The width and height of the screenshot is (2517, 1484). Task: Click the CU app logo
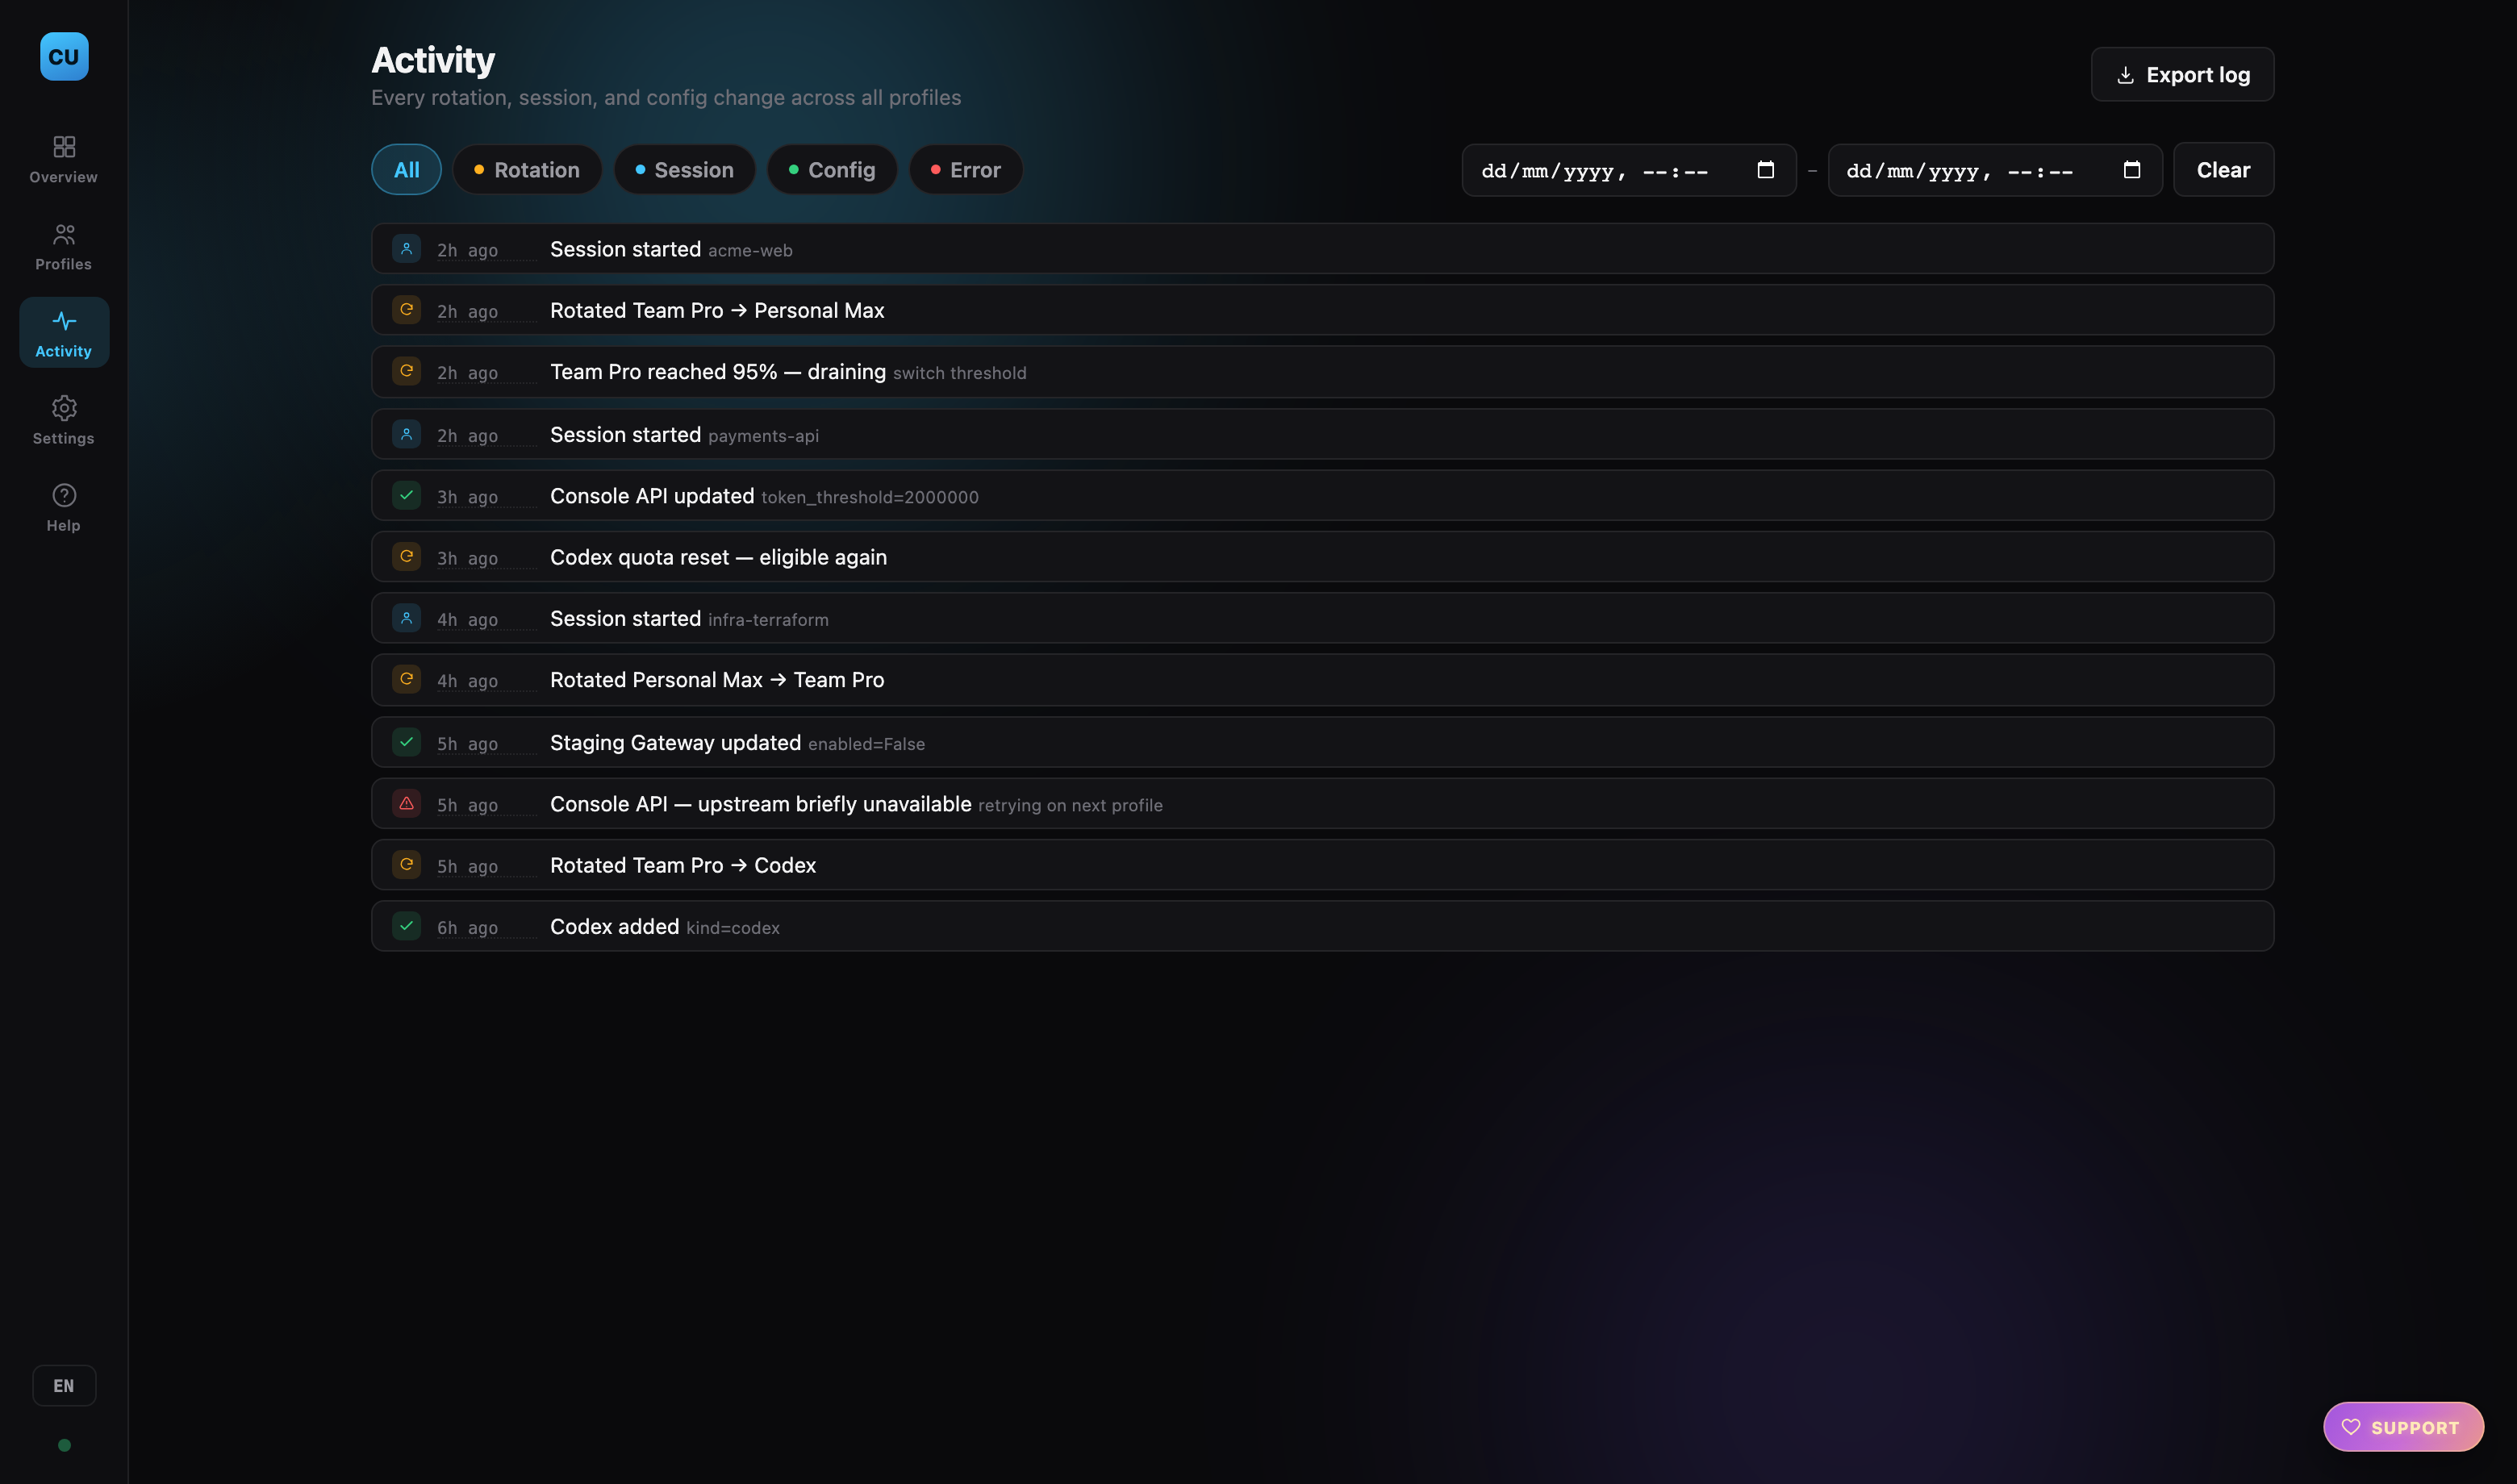(64, 57)
